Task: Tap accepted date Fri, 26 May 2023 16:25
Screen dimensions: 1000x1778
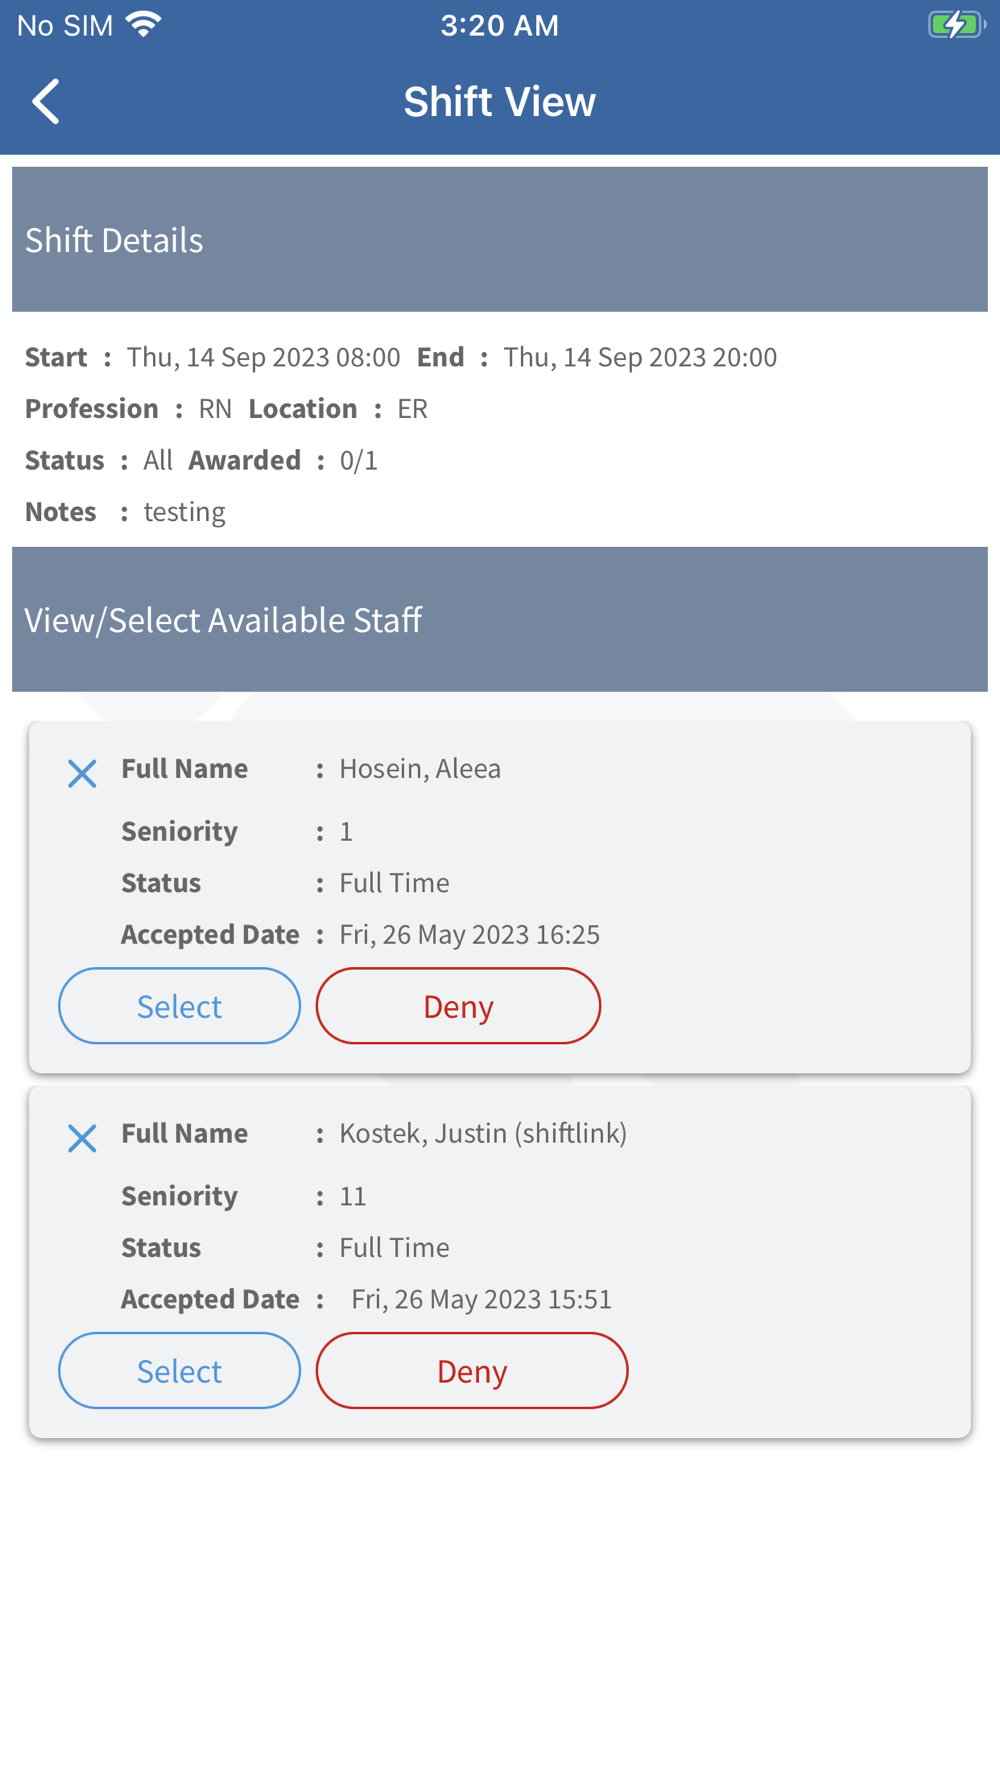Action: 470,934
